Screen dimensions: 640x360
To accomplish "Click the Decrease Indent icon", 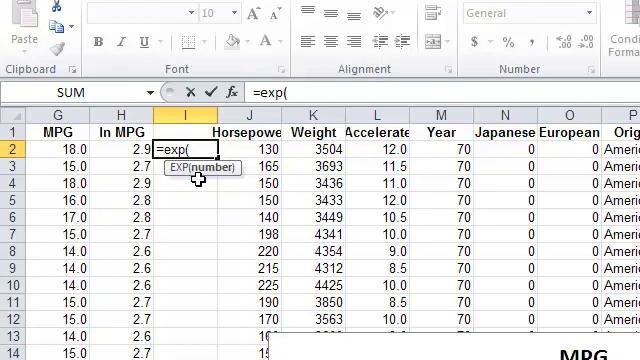I will tap(380, 42).
